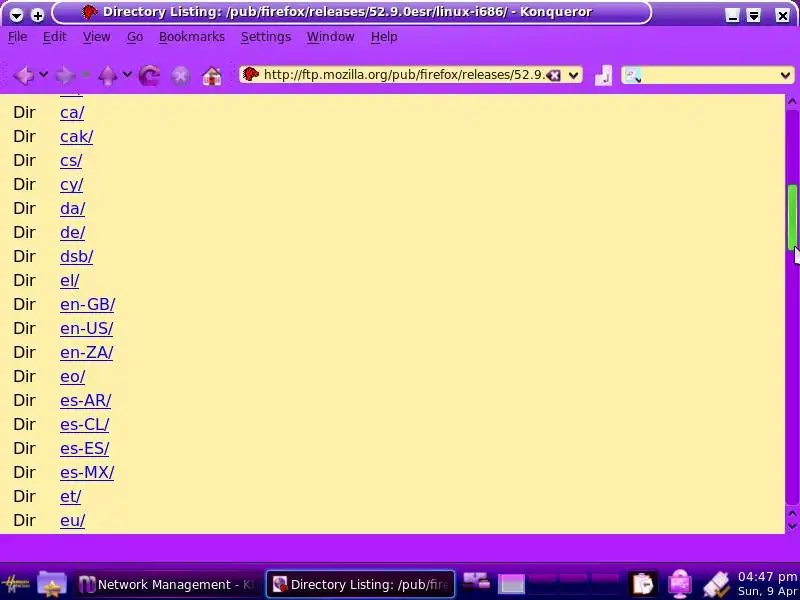Open the Window menu
Image resolution: width=800 pixels, height=600 pixels.
[331, 37]
